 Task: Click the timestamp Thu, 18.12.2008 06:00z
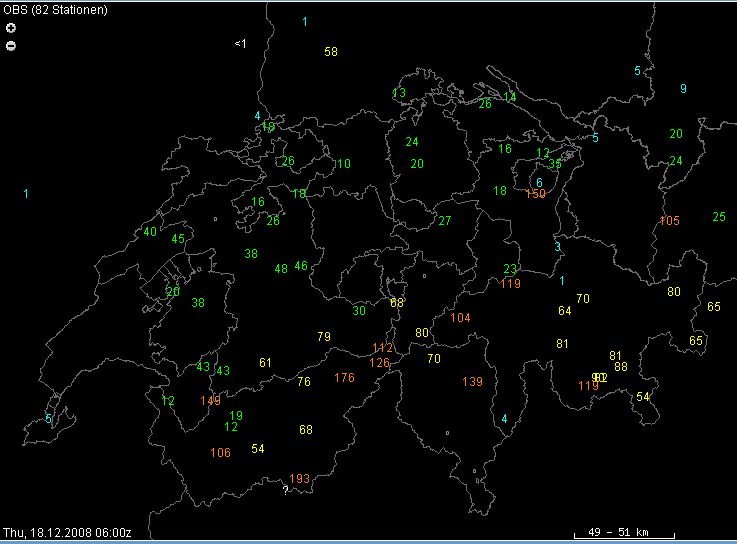tap(74, 532)
